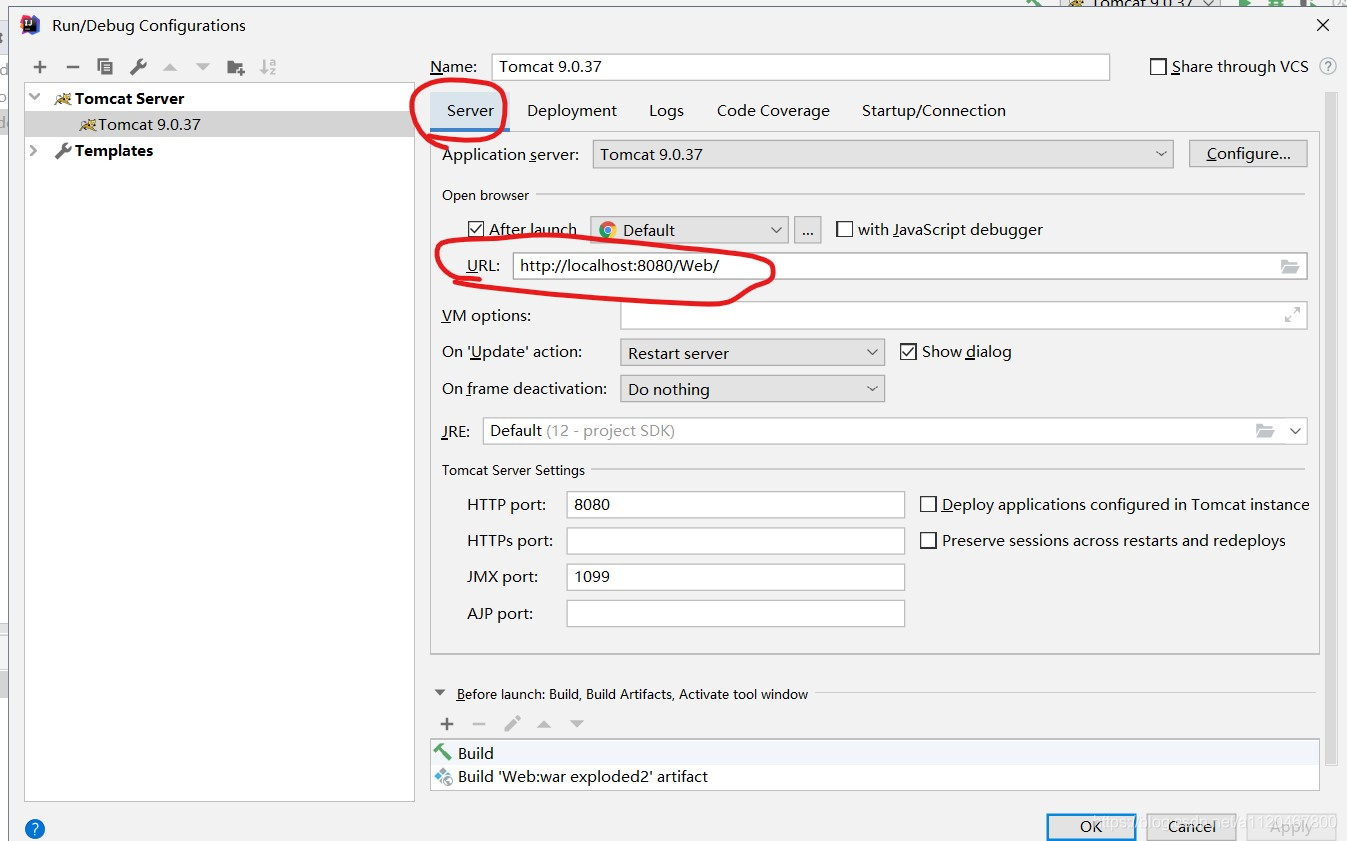Switch to the Startup/Connection tab

(x=934, y=110)
